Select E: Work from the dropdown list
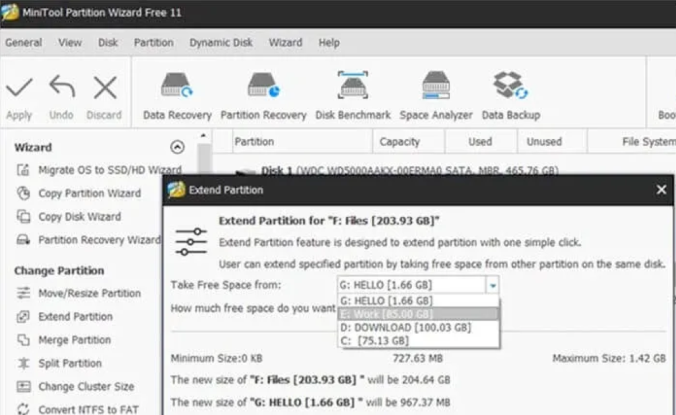The width and height of the screenshot is (676, 415). pyautogui.click(x=418, y=314)
